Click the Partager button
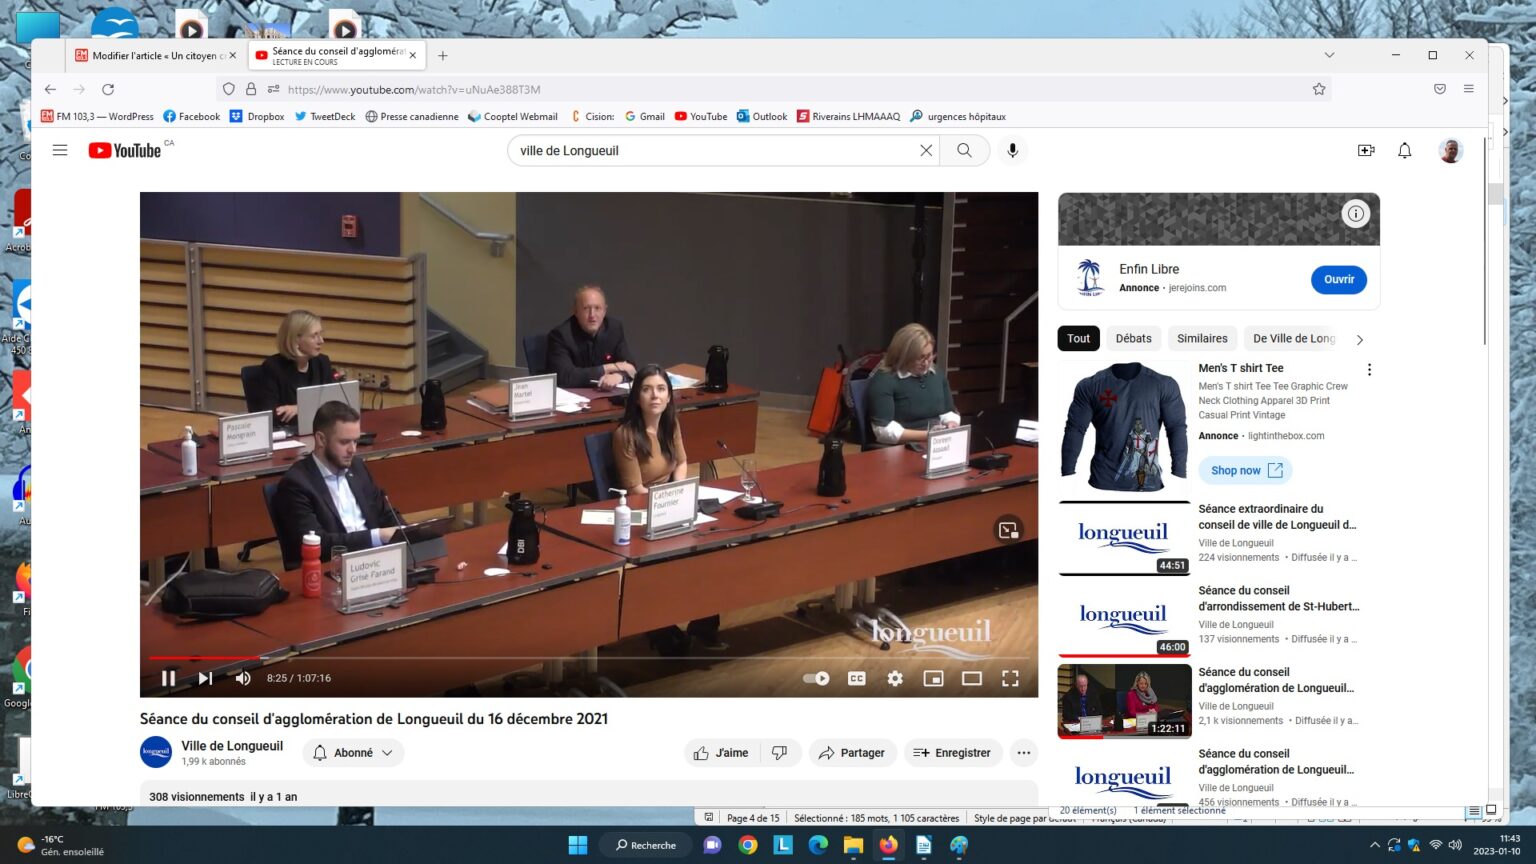This screenshot has height=864, width=1536. [x=852, y=753]
